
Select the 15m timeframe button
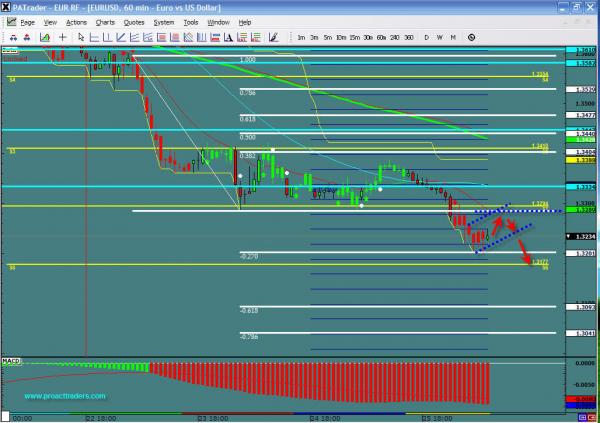355,37
